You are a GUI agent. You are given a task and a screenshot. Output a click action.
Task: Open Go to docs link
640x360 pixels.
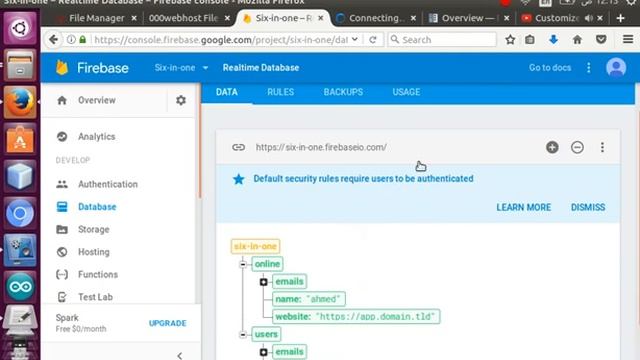tap(550, 68)
